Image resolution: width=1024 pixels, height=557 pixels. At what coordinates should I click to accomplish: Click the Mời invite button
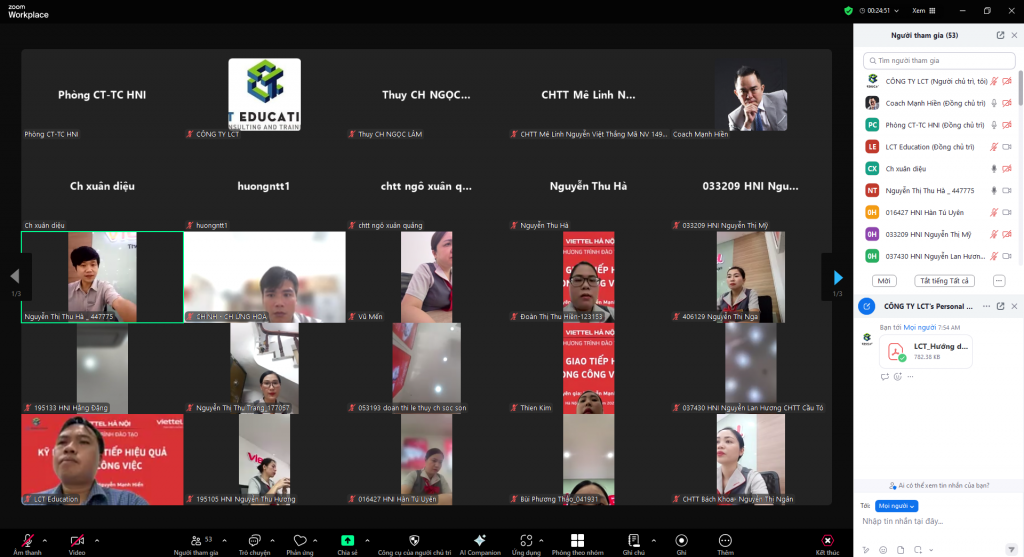coord(884,281)
